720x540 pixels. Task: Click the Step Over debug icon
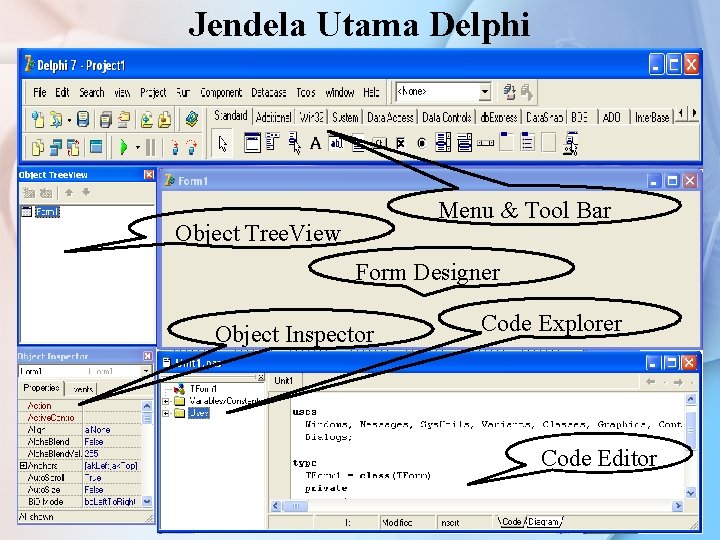[192, 147]
